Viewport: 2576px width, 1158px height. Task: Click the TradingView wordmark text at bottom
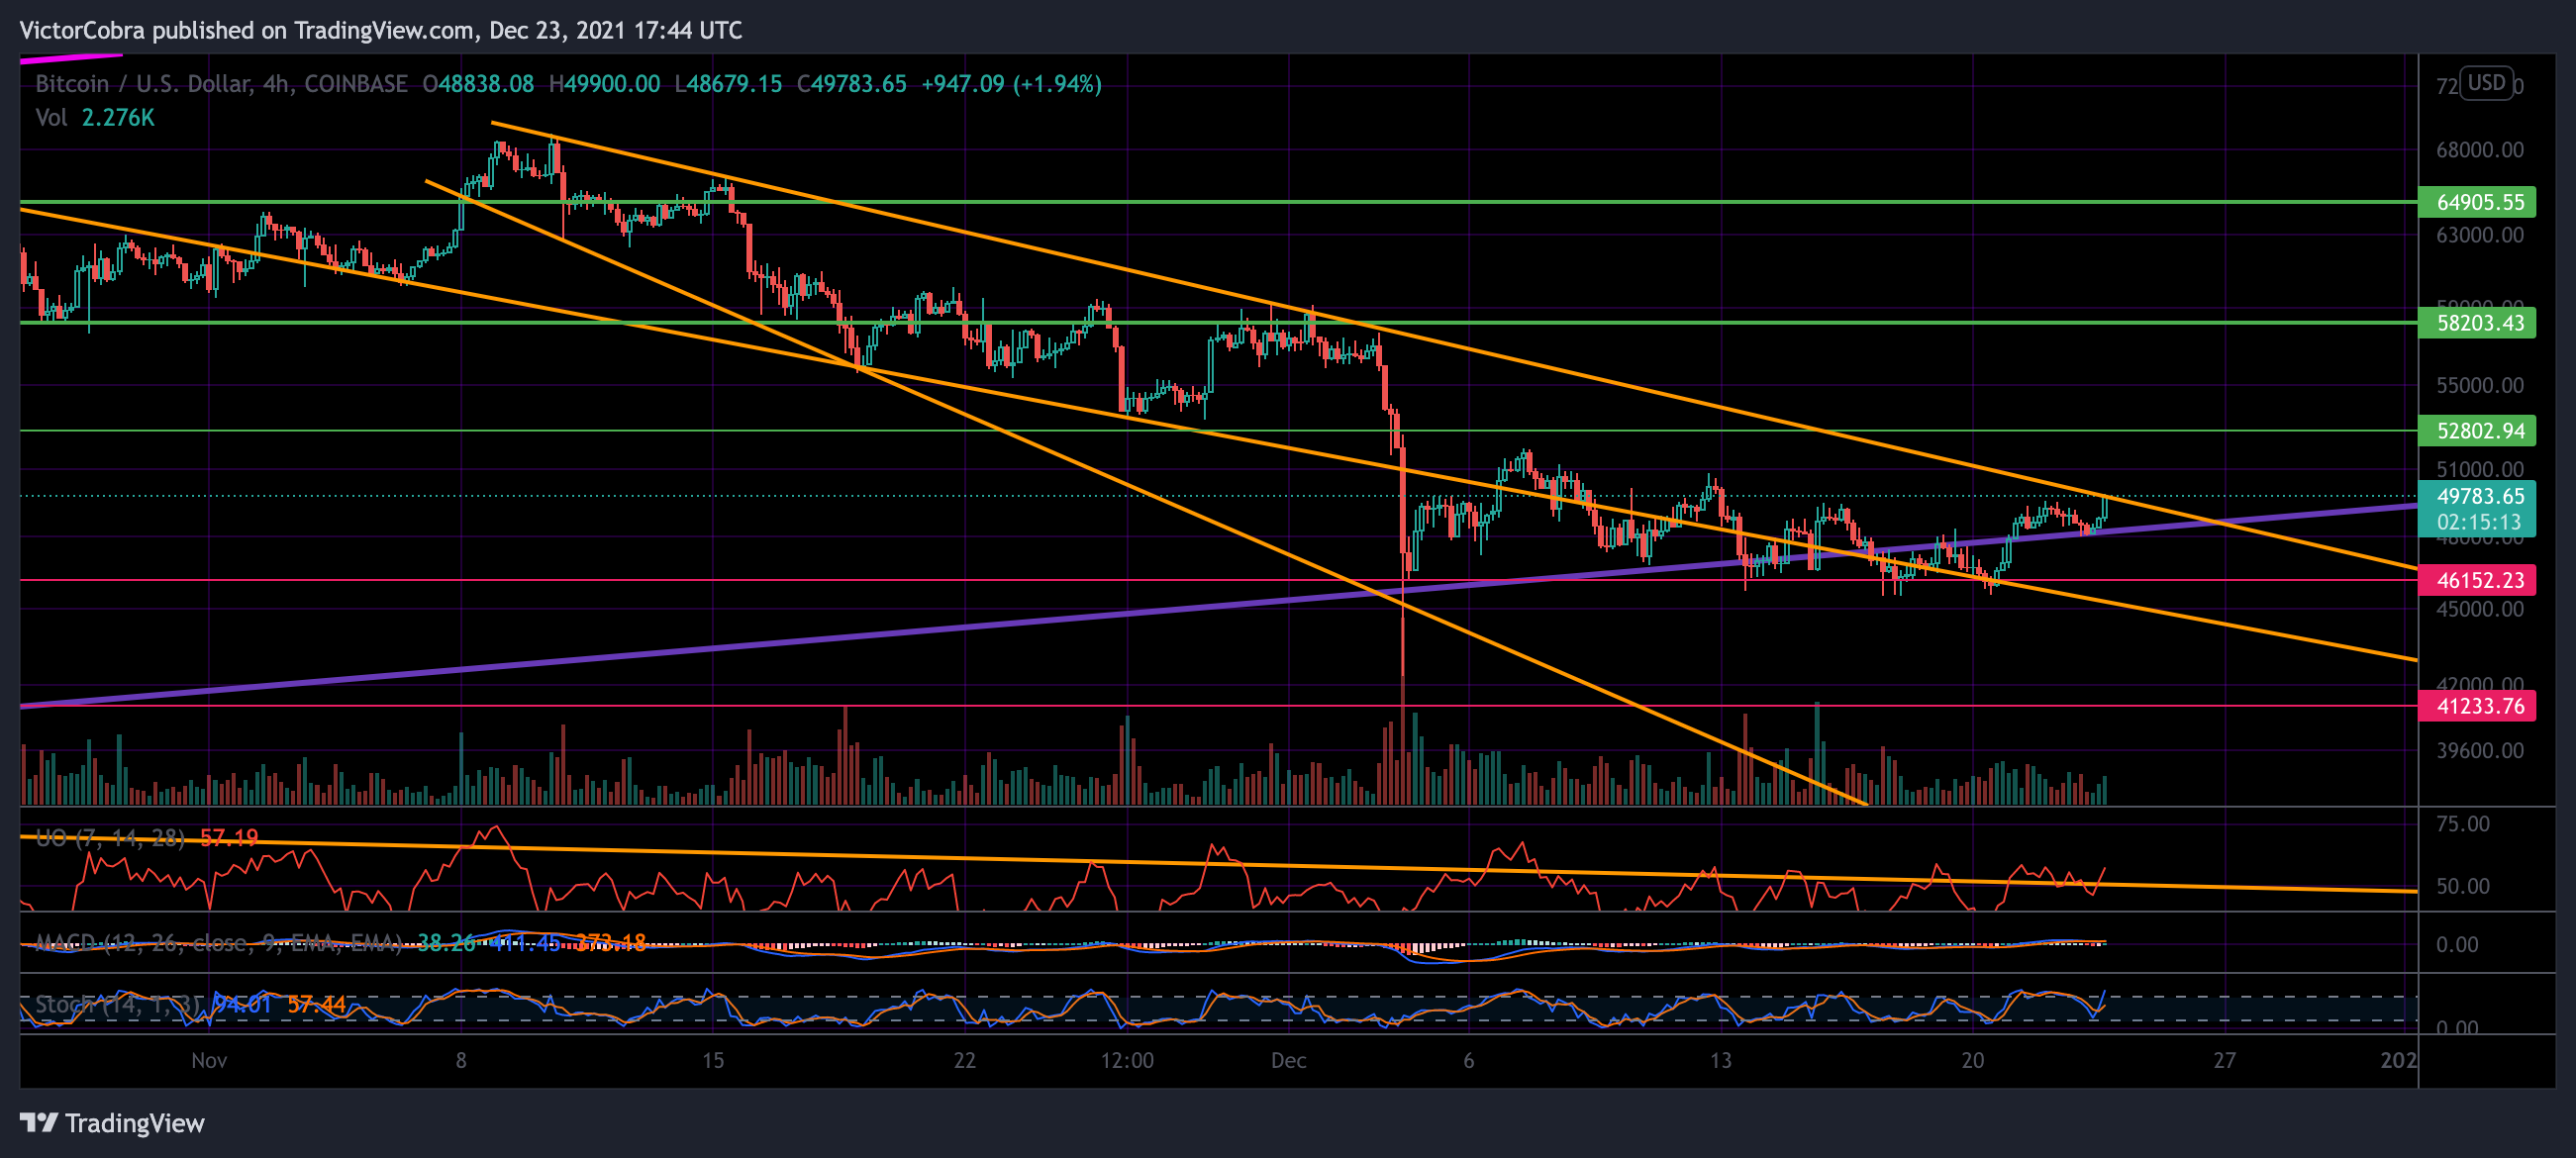click(135, 1123)
